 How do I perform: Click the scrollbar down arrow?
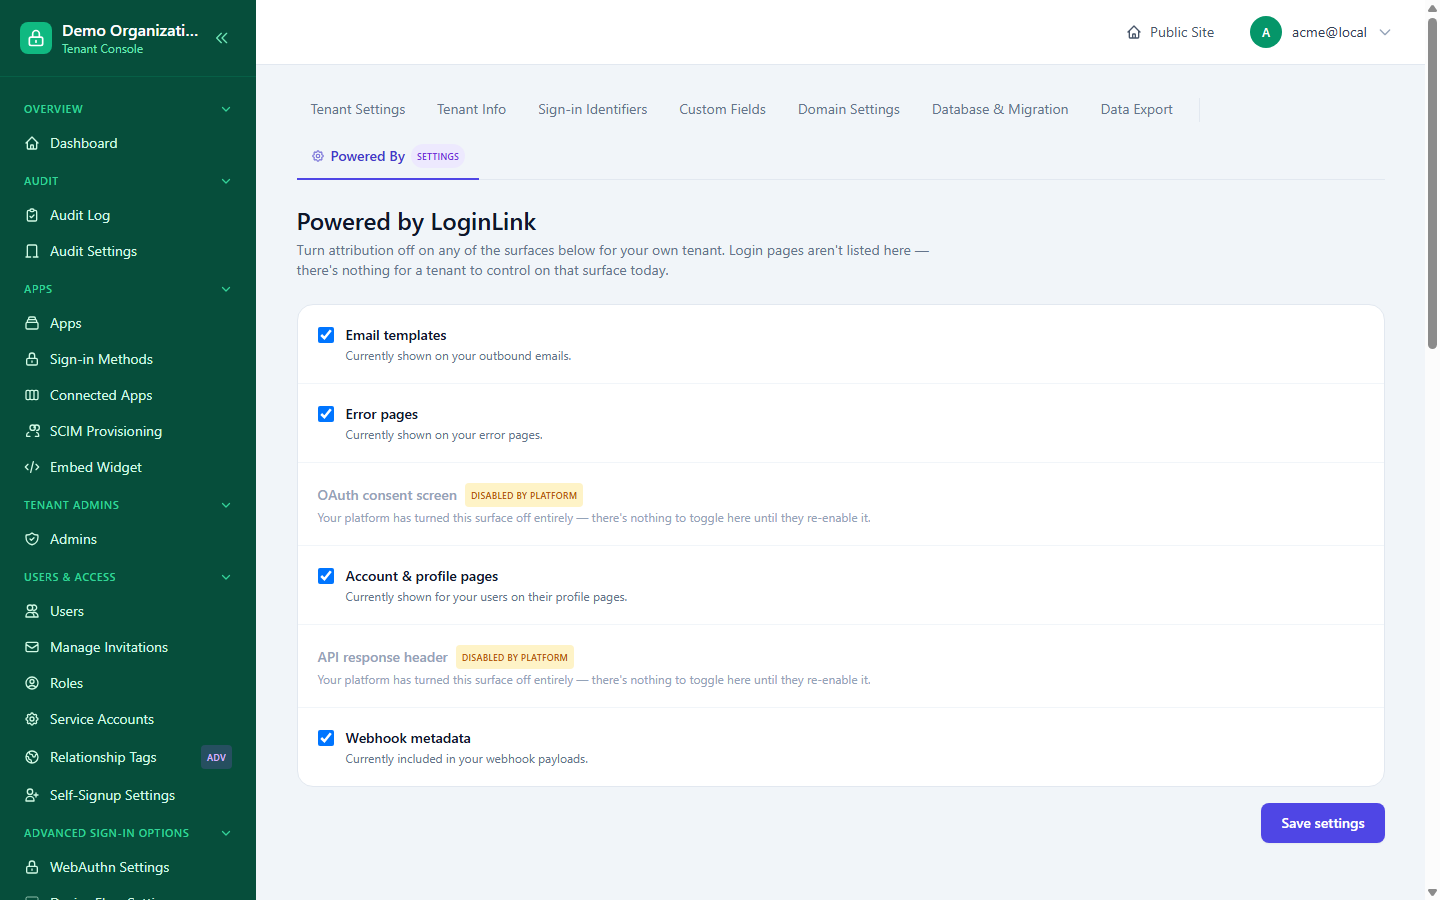(1432, 892)
